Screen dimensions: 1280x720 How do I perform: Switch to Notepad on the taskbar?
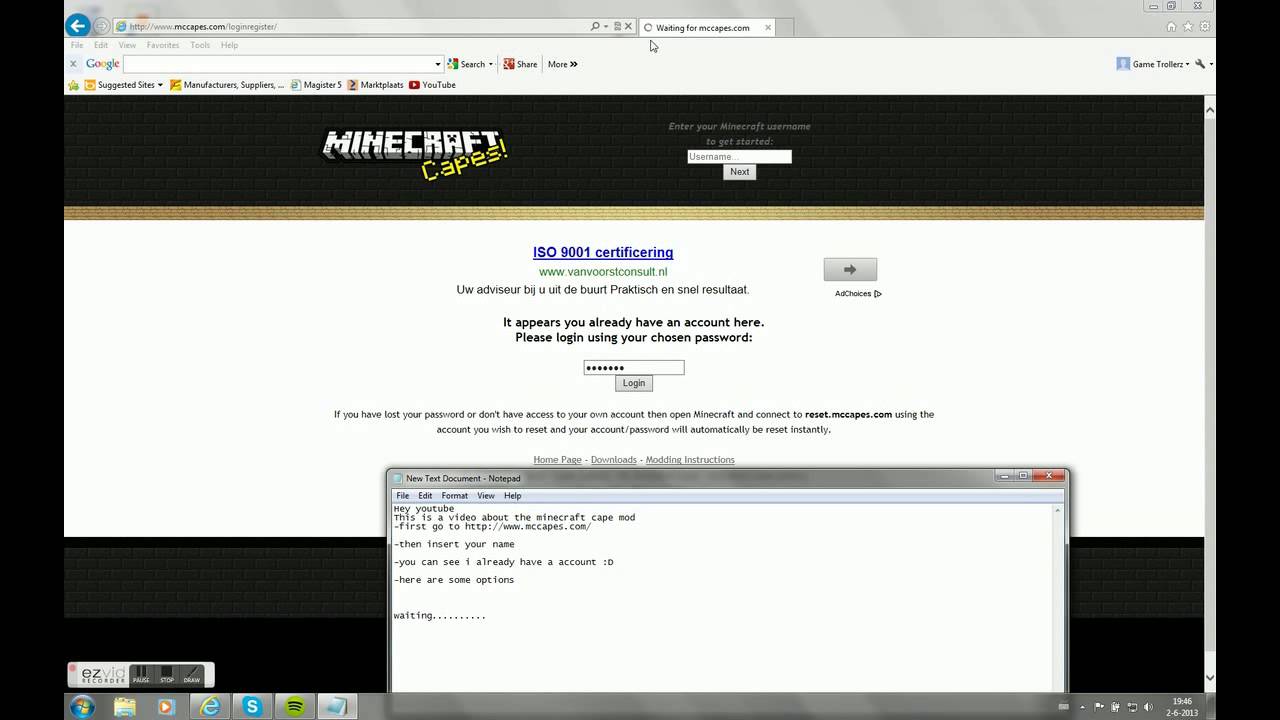click(338, 706)
